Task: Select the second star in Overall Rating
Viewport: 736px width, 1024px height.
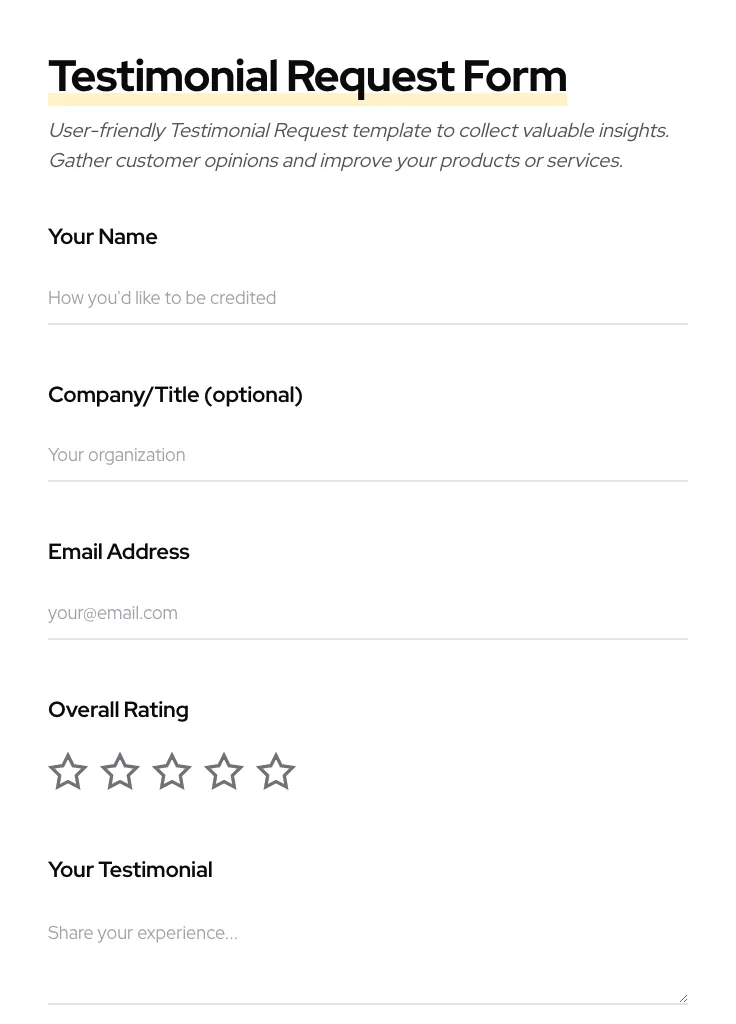Action: click(120, 771)
